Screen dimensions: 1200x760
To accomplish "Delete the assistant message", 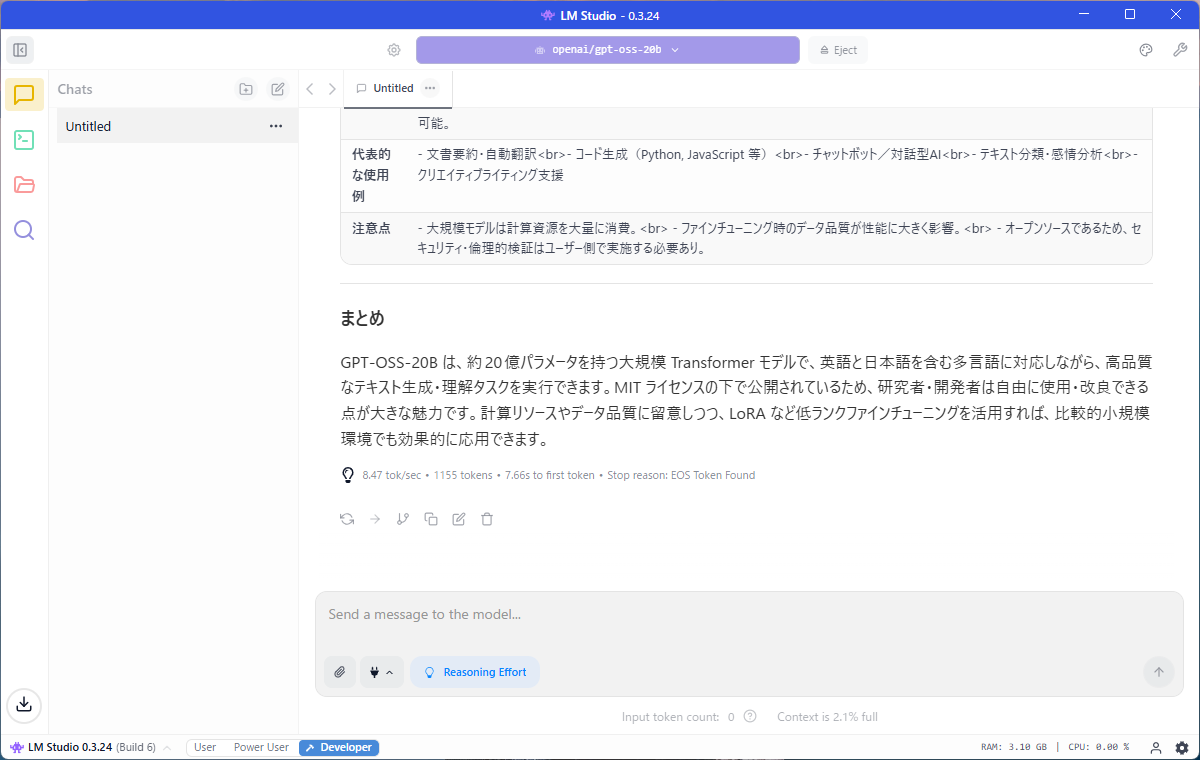I will coord(487,519).
